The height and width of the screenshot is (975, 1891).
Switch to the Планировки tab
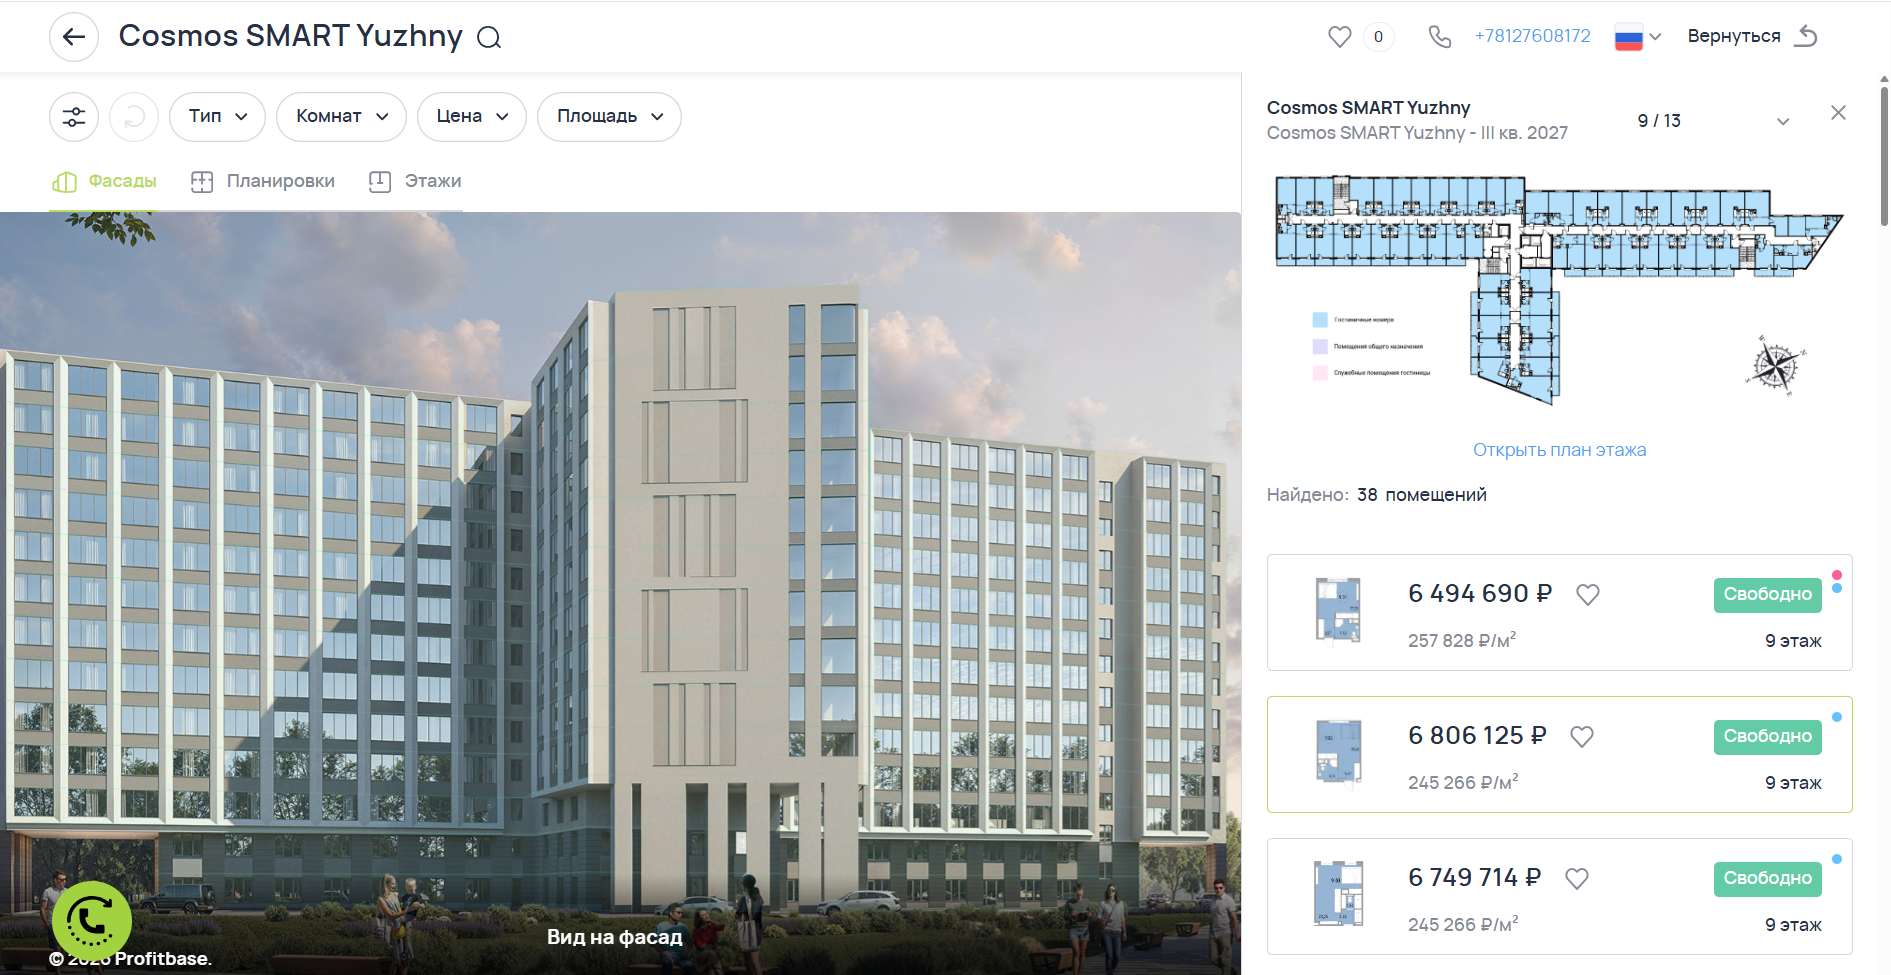click(263, 181)
